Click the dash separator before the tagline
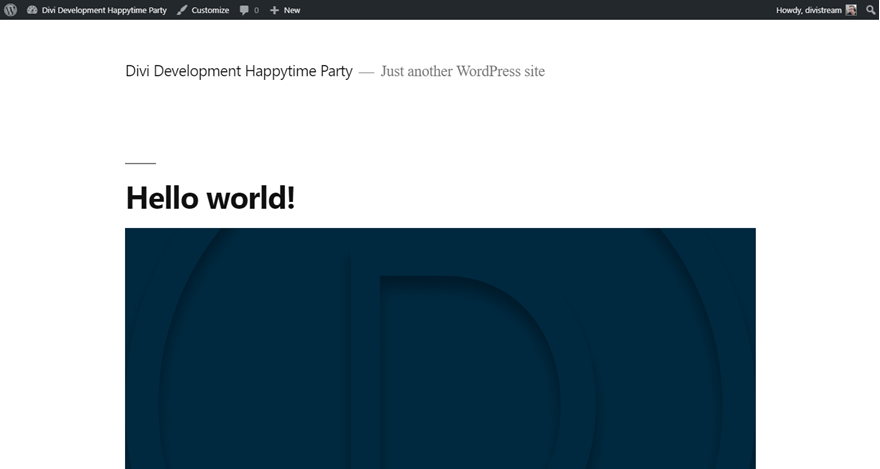 pos(366,72)
